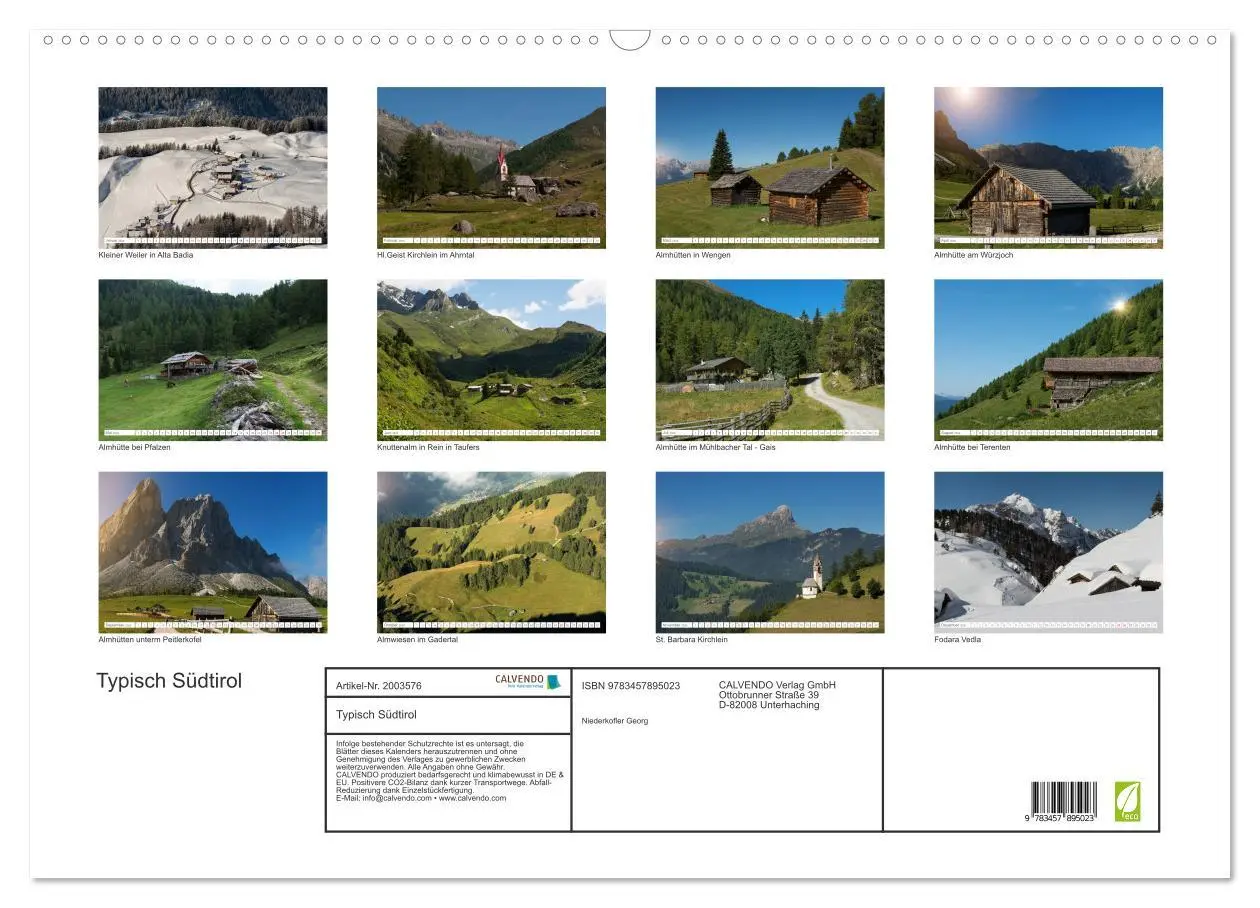Open the Almhütte im Mühlbacher Tal photo
The height and width of the screenshot is (908, 1260).
click(770, 360)
